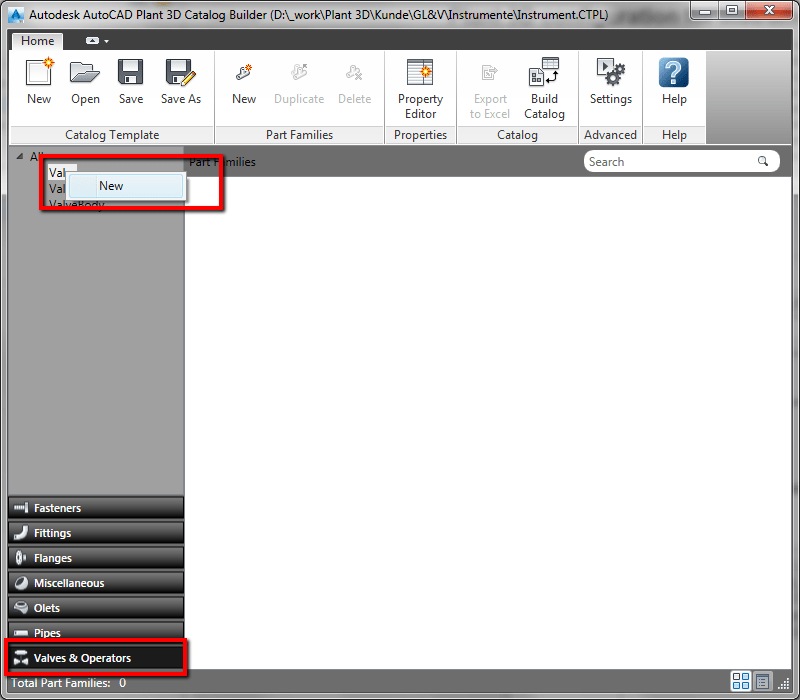The height and width of the screenshot is (700, 800).
Task: Open the Help button
Action: (x=674, y=81)
